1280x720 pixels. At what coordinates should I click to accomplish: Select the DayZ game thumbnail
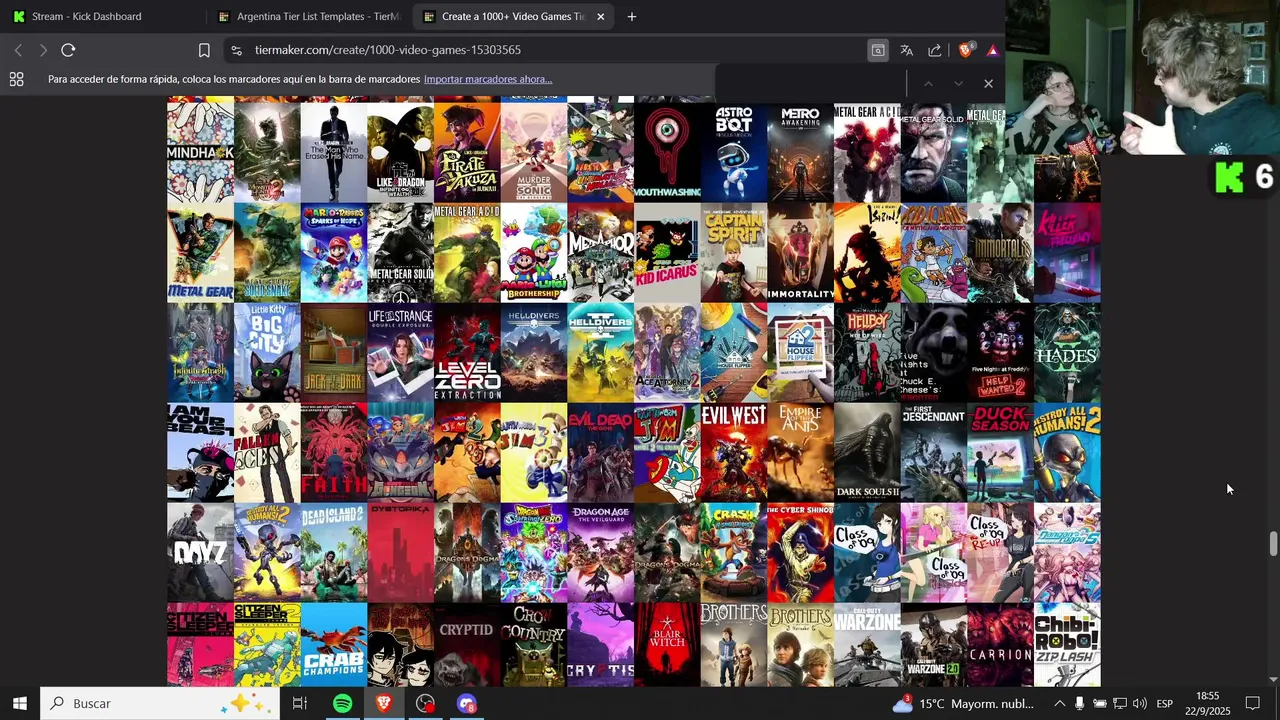200,553
